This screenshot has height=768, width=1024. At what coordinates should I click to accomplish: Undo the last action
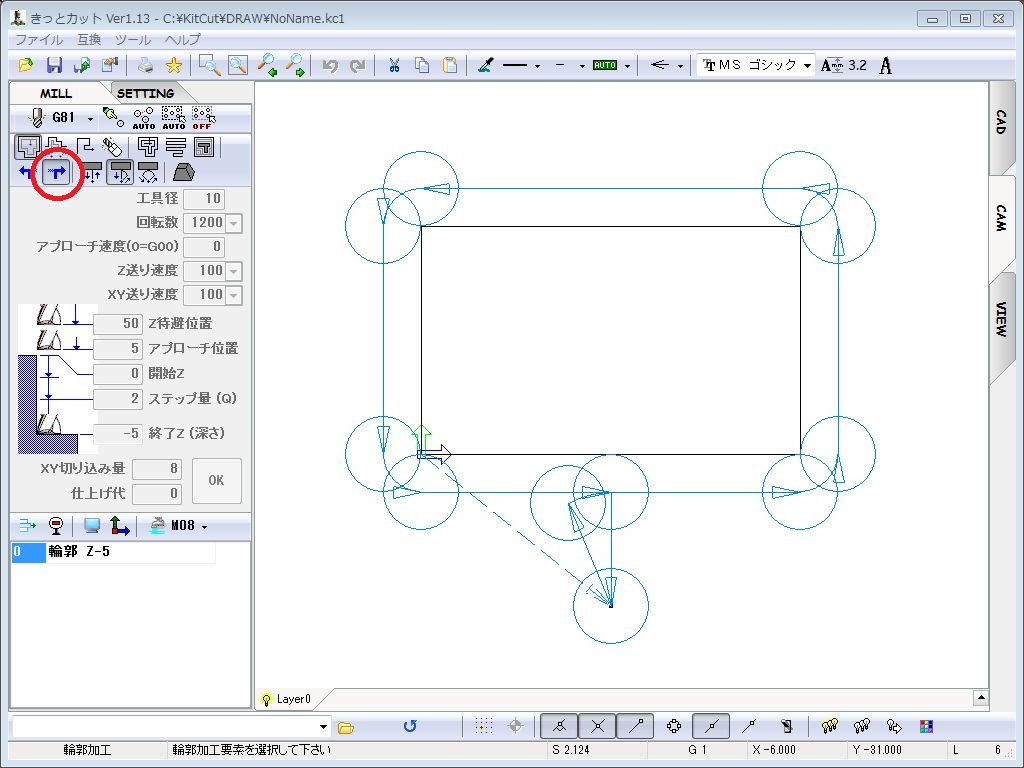(330, 65)
